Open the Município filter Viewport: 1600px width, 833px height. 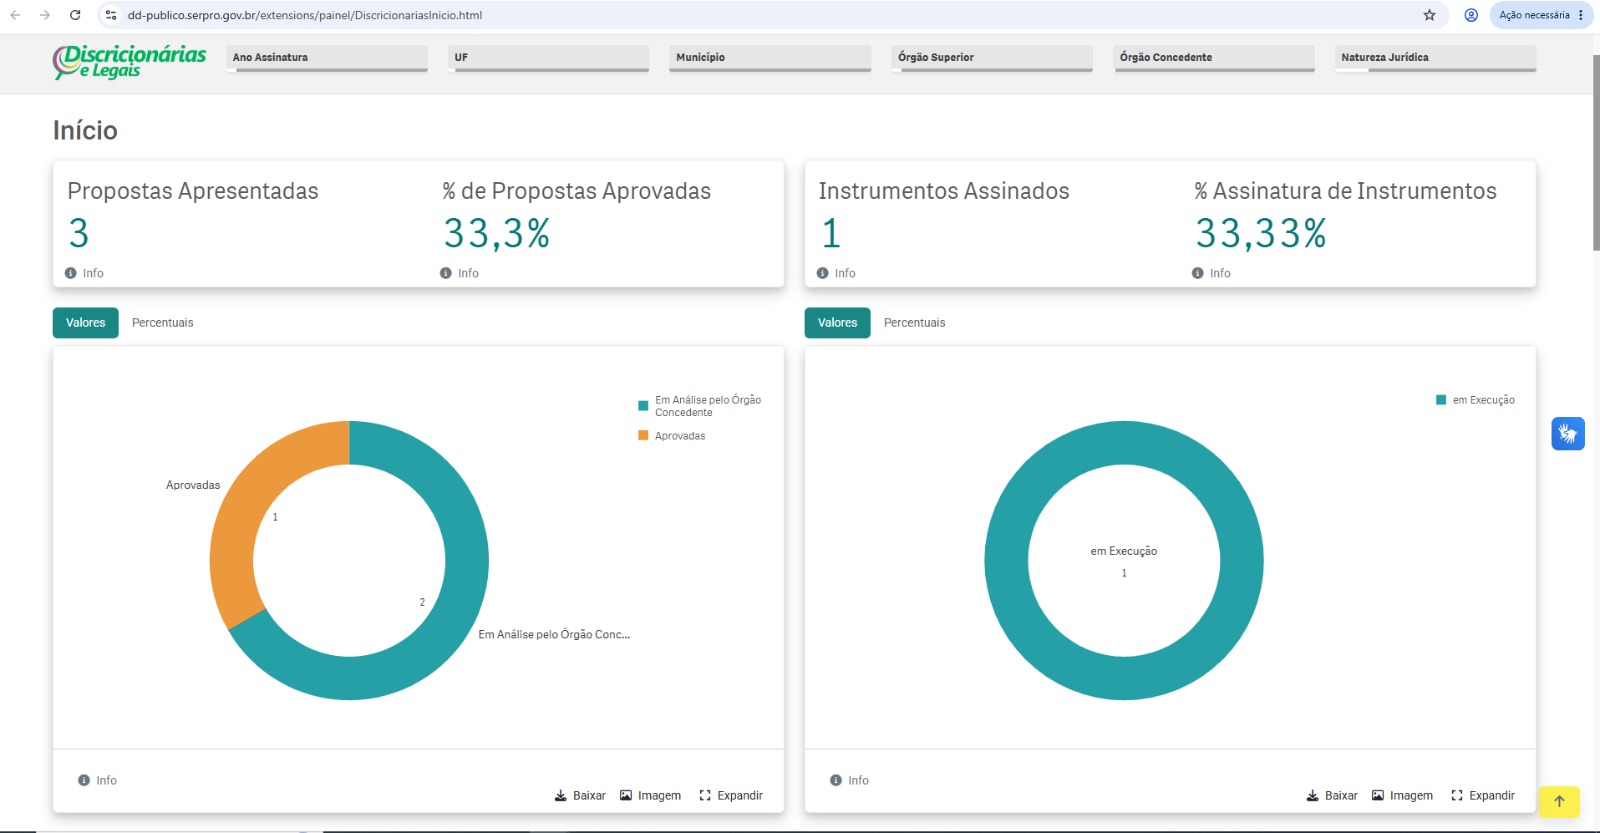click(770, 58)
